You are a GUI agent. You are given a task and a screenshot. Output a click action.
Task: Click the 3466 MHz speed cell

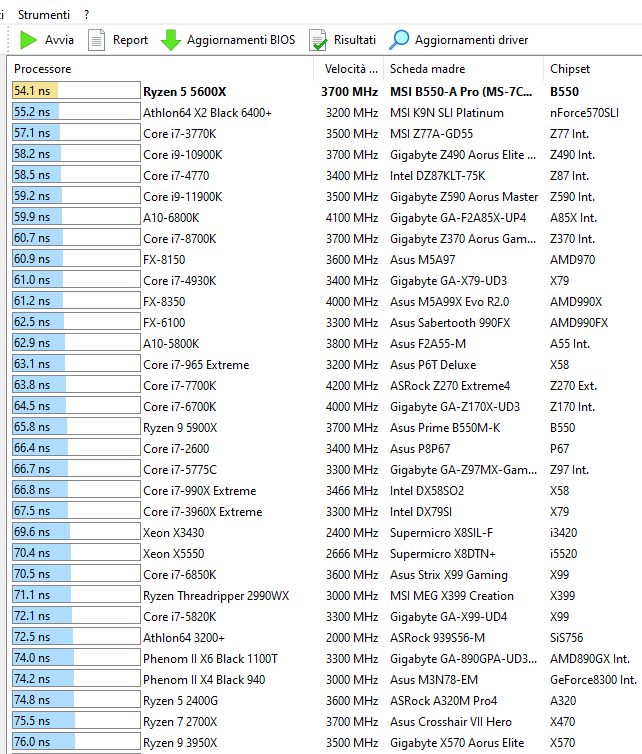tap(352, 490)
